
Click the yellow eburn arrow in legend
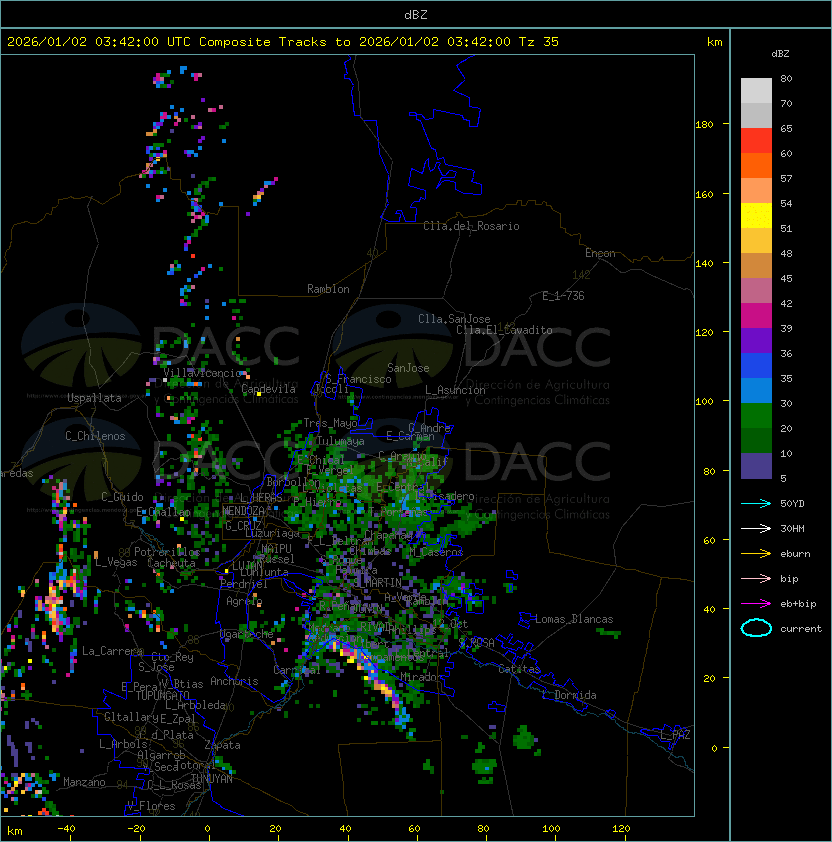pyautogui.click(x=756, y=554)
